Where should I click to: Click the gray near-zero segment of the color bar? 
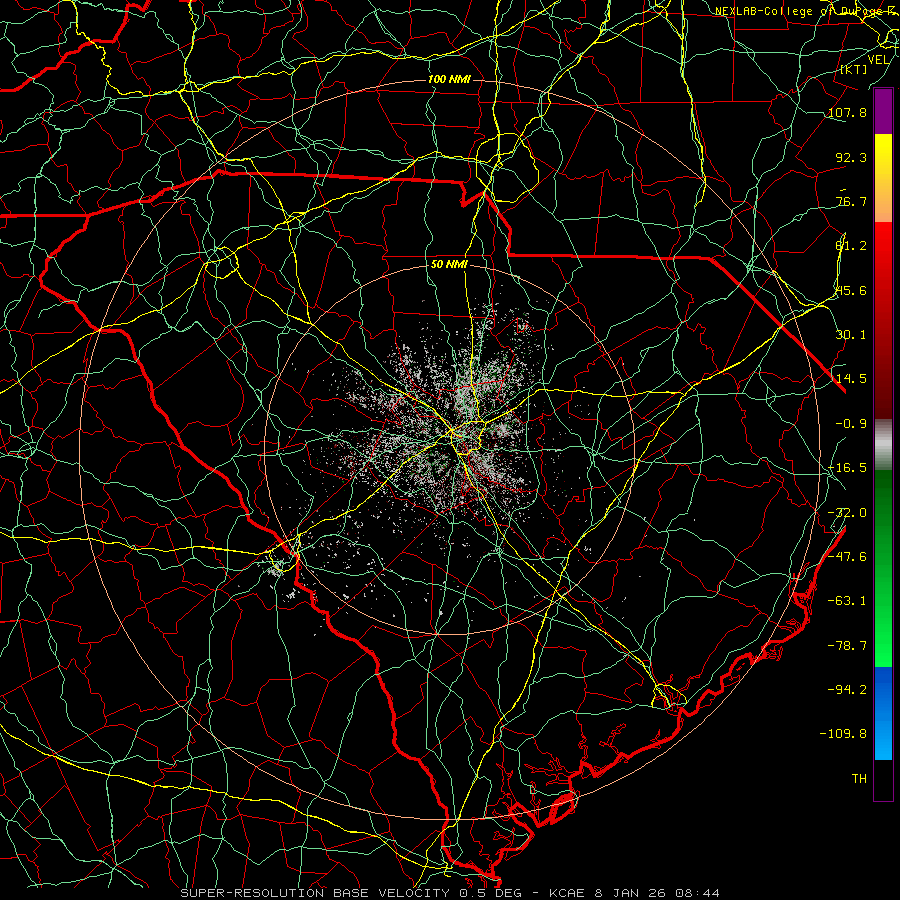point(883,445)
